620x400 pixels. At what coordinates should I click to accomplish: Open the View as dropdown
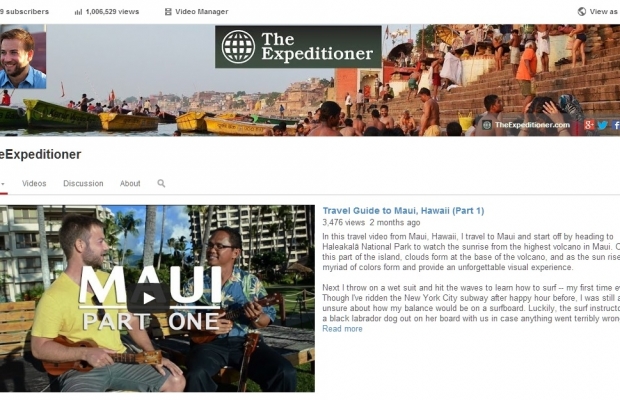(x=599, y=12)
